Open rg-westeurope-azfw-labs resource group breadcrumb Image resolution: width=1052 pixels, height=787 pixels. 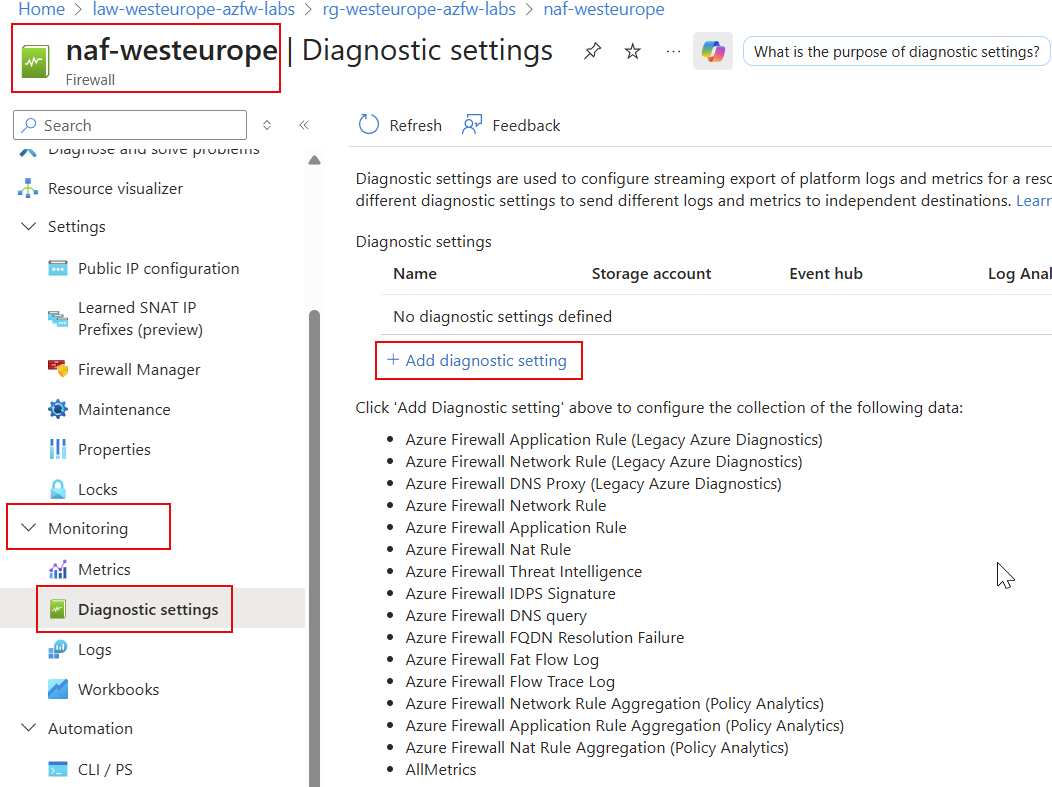point(419,9)
